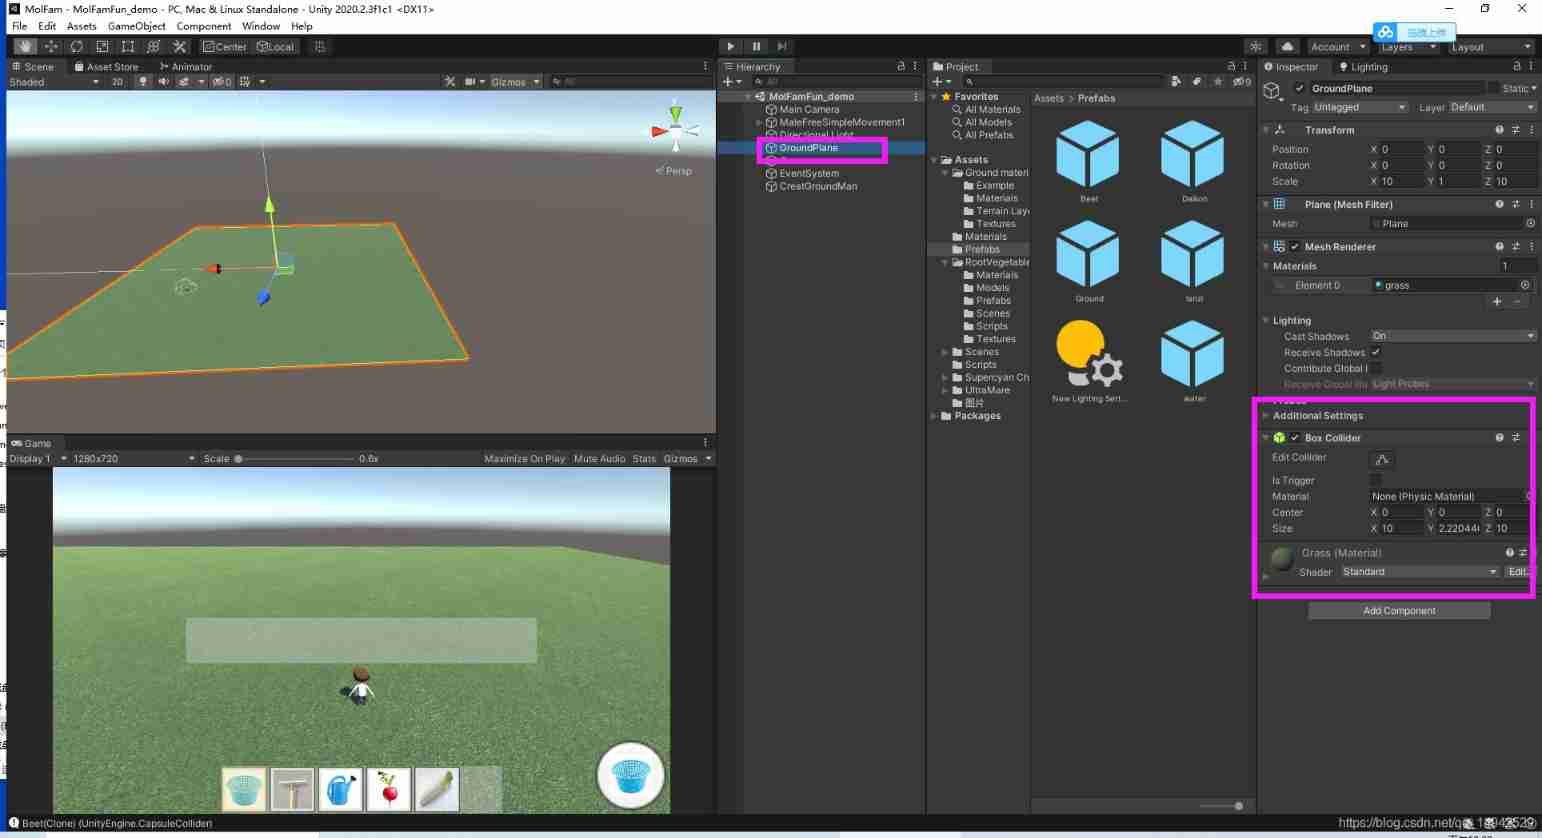Image resolution: width=1542 pixels, height=838 pixels.
Task: Lock the Inspector panel
Action: 1517,66
